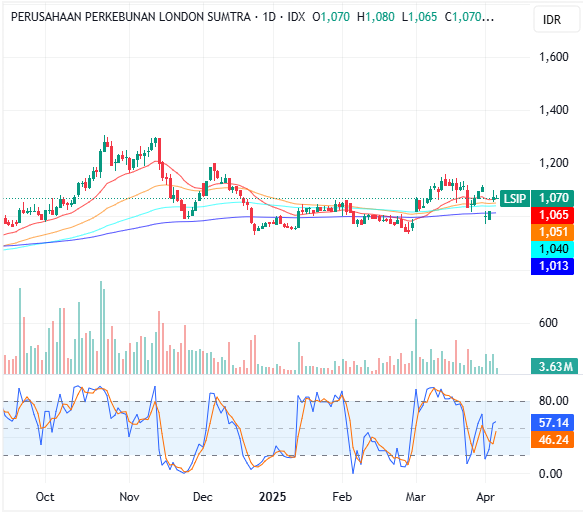Click the L1,065 low price value
The image size is (583, 514).
pos(419,17)
